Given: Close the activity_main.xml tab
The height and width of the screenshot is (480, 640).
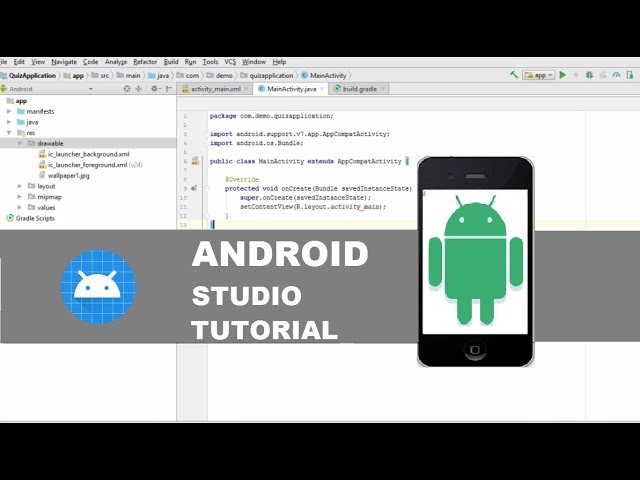Looking at the screenshot, I should pos(246,89).
